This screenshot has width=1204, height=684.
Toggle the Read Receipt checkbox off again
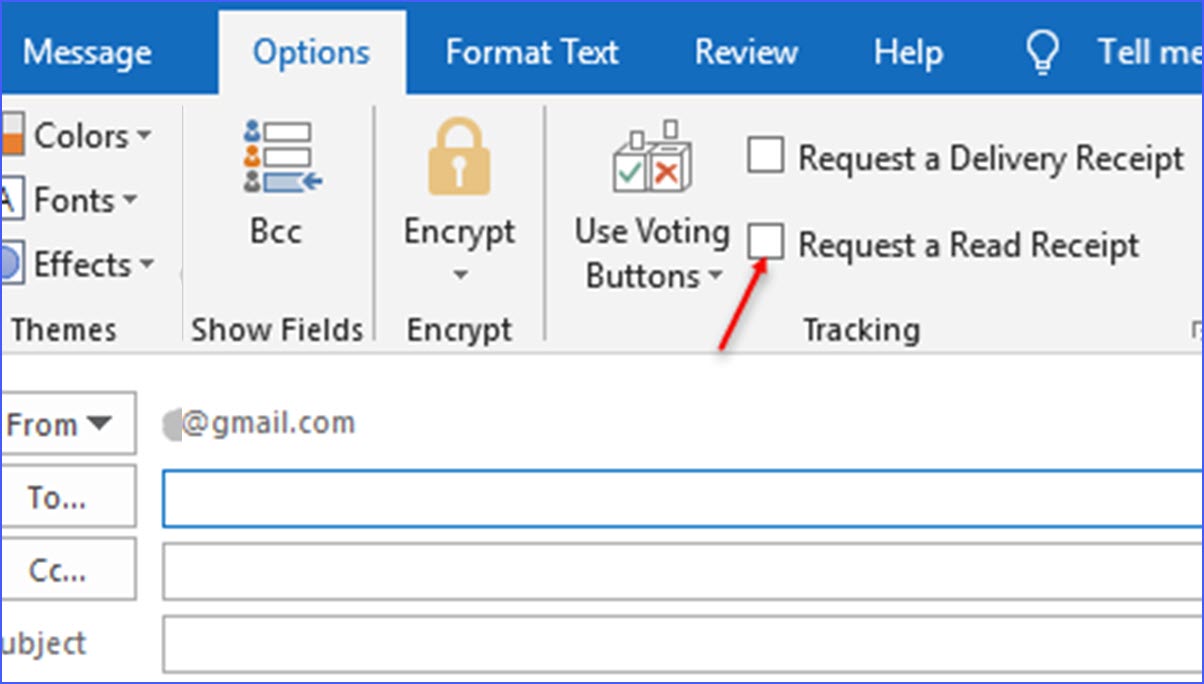pos(765,242)
